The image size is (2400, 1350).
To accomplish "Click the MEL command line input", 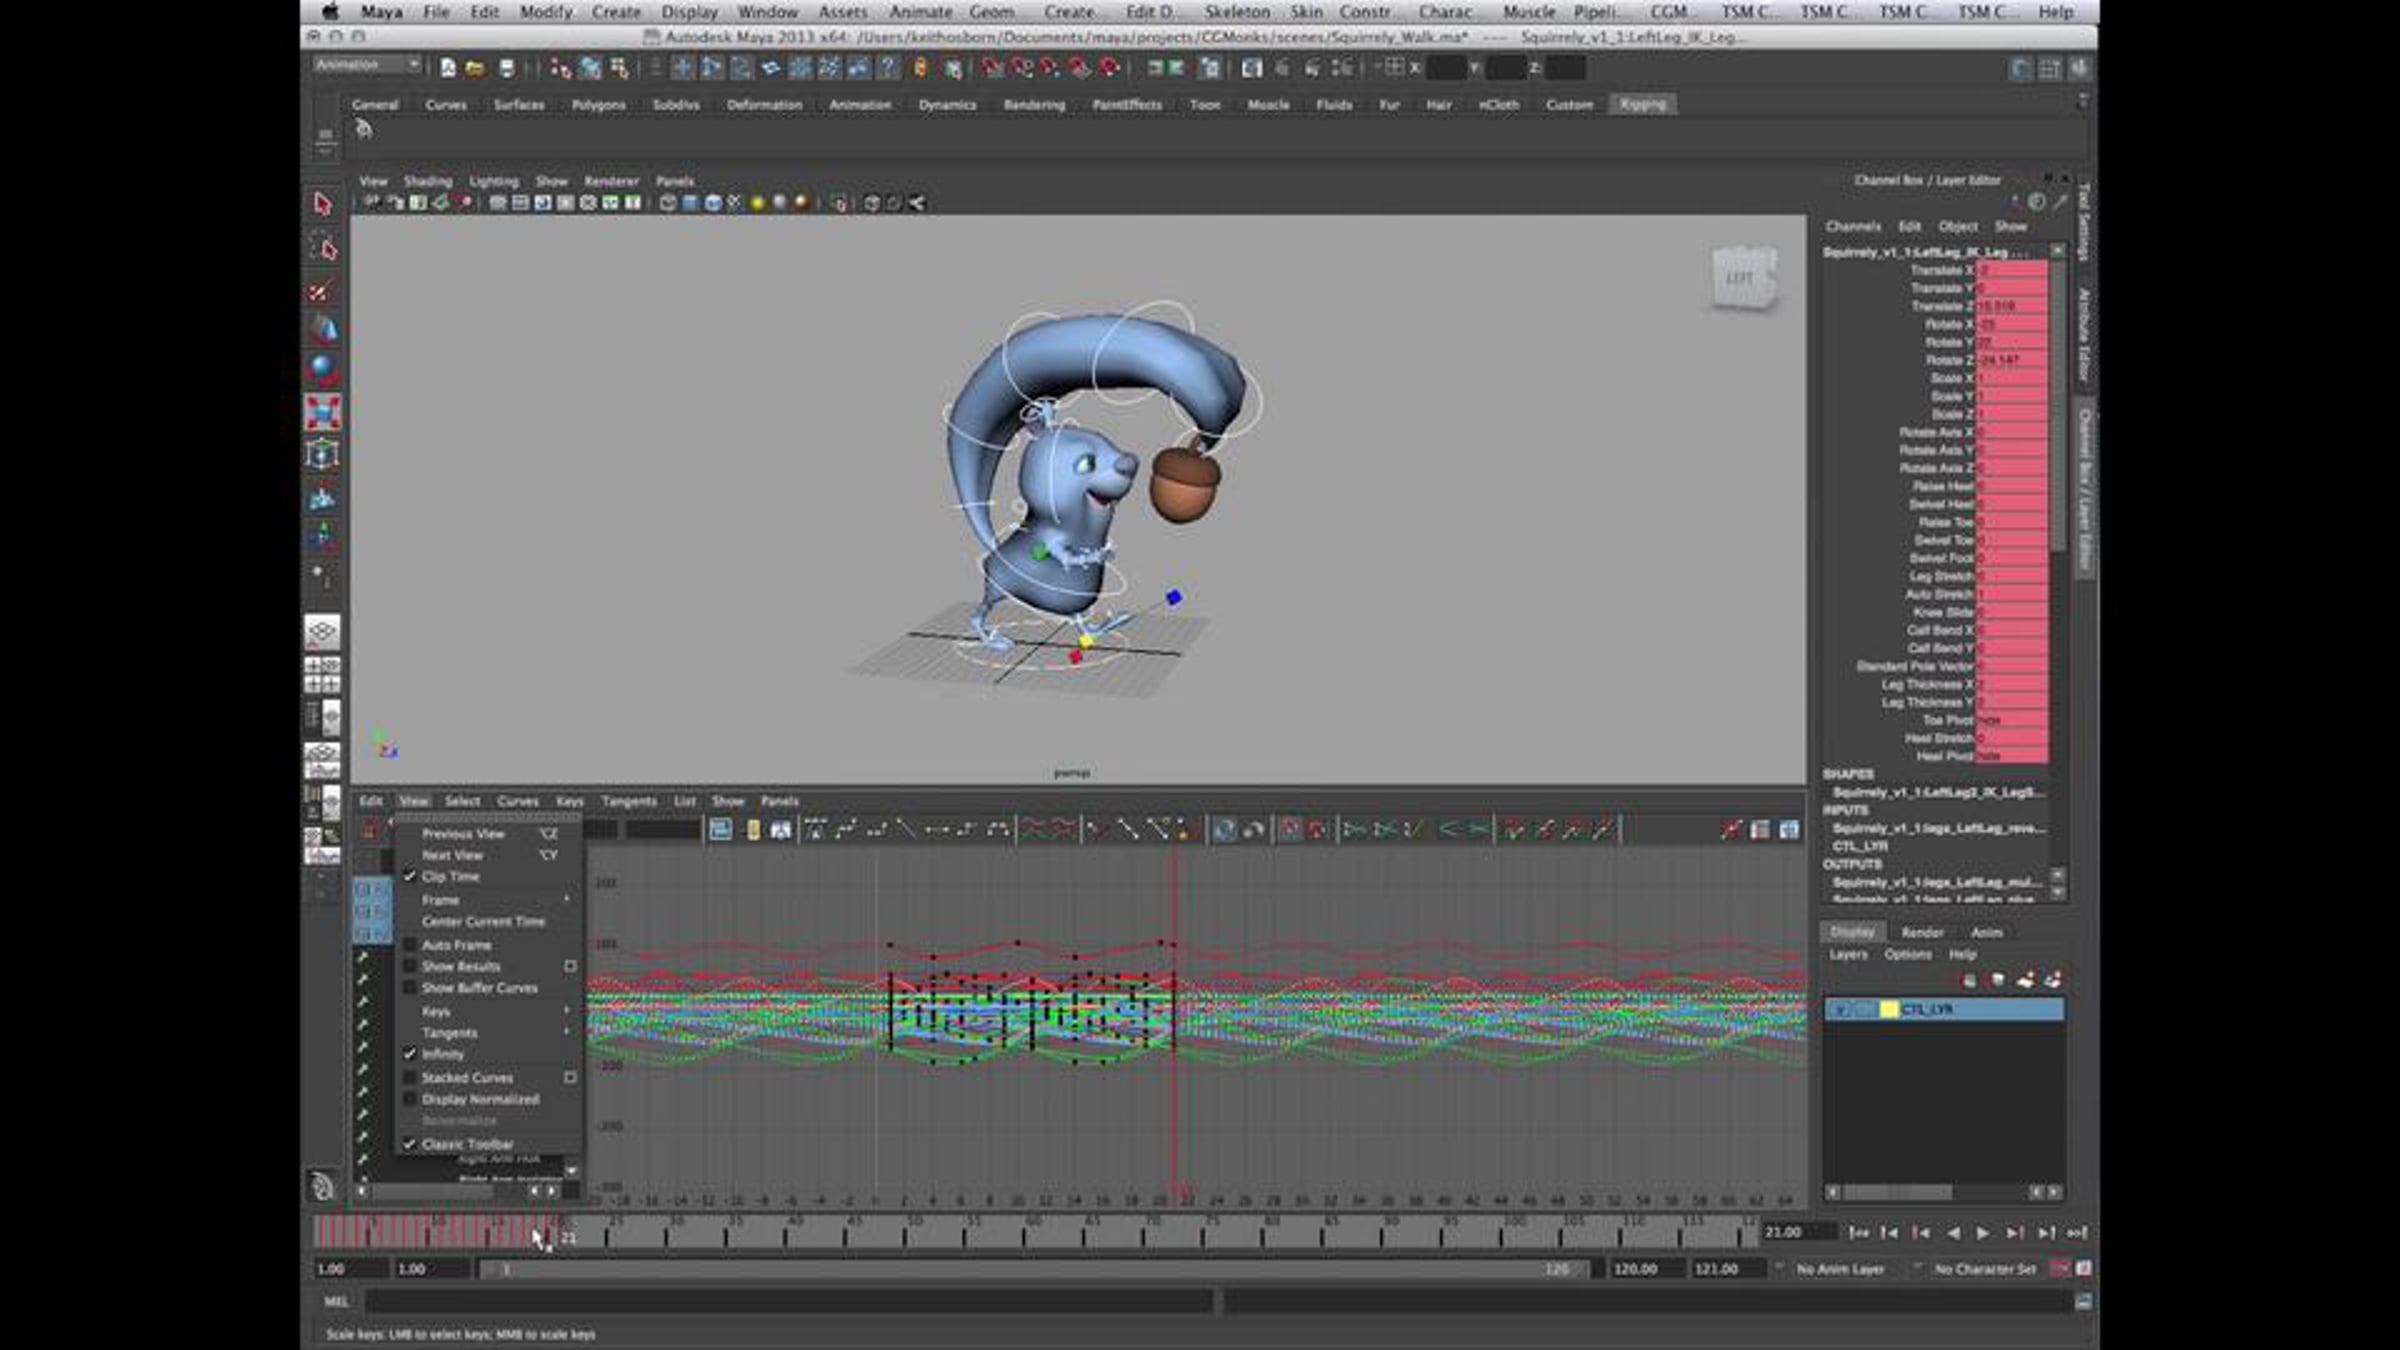I will point(788,1302).
